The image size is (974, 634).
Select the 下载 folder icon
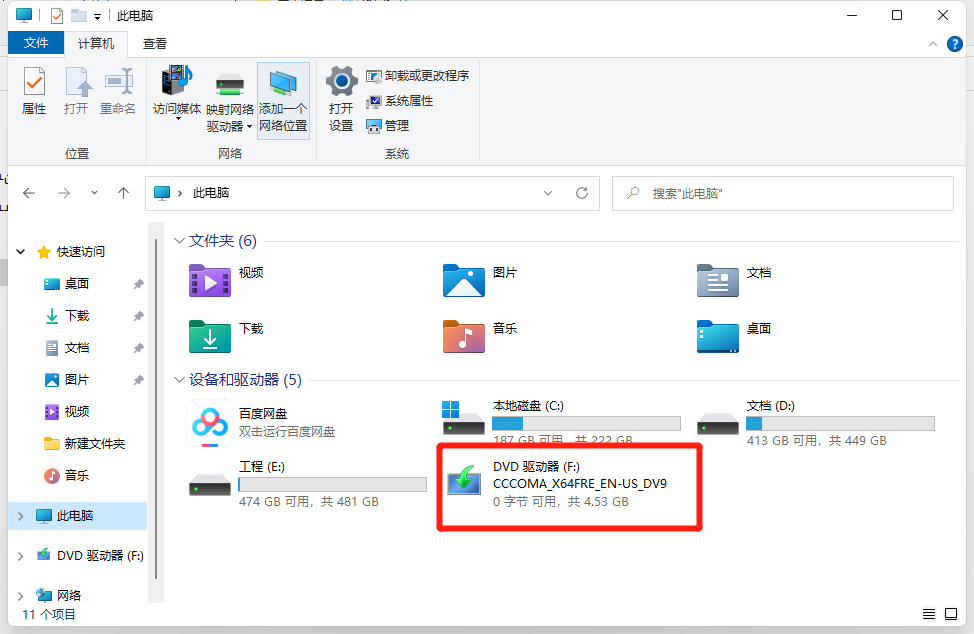210,336
